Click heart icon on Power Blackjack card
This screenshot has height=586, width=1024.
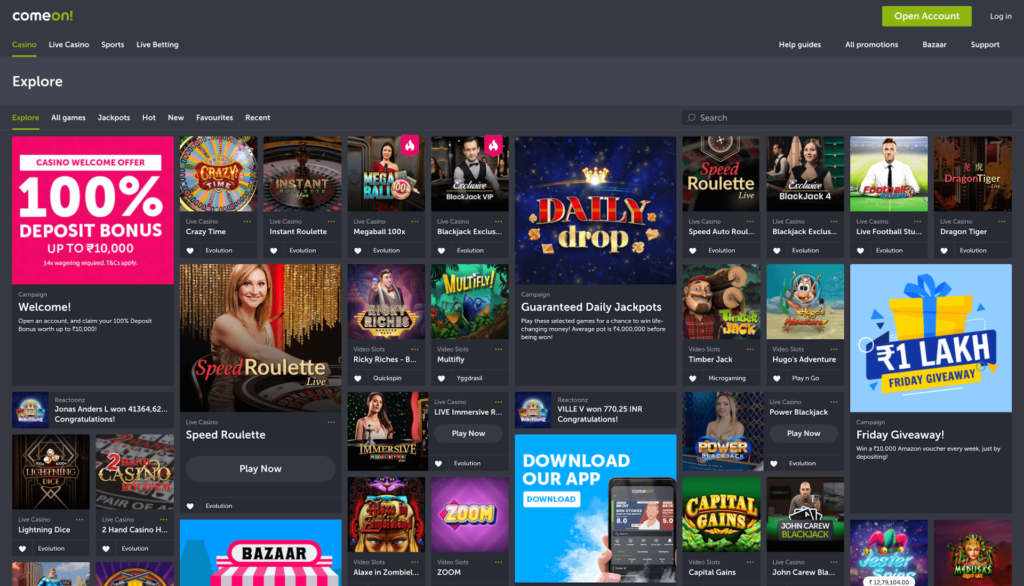click(x=774, y=464)
